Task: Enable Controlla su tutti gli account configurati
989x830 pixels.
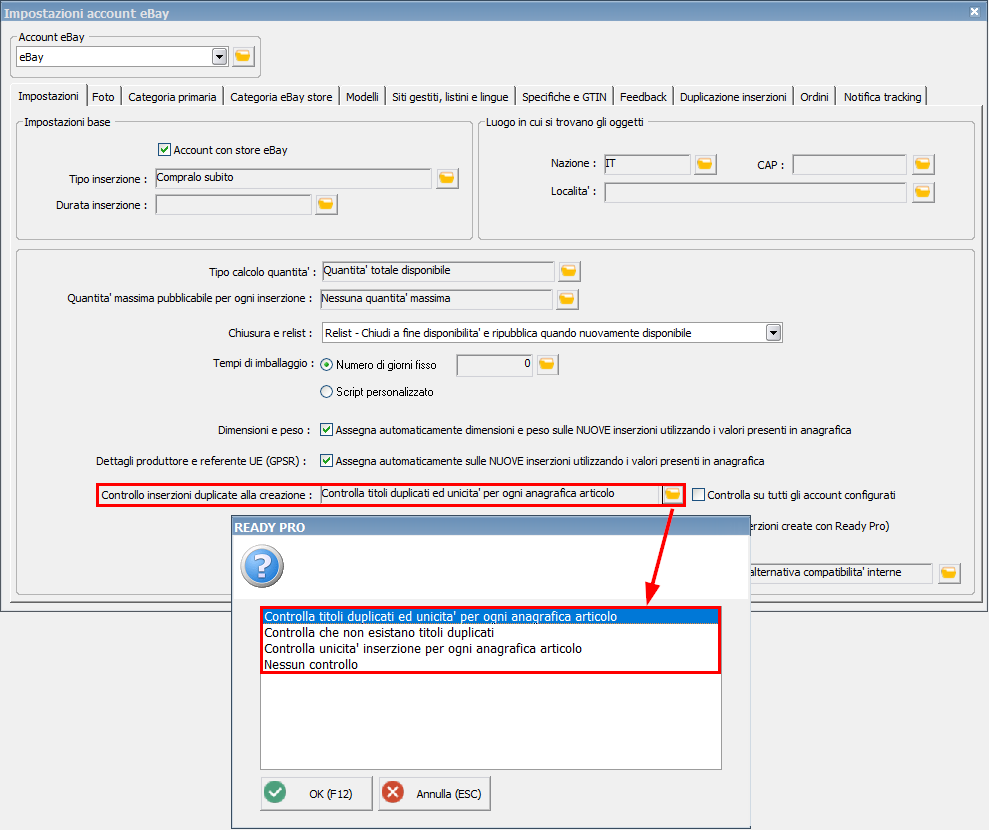Action: pyautogui.click(x=698, y=494)
